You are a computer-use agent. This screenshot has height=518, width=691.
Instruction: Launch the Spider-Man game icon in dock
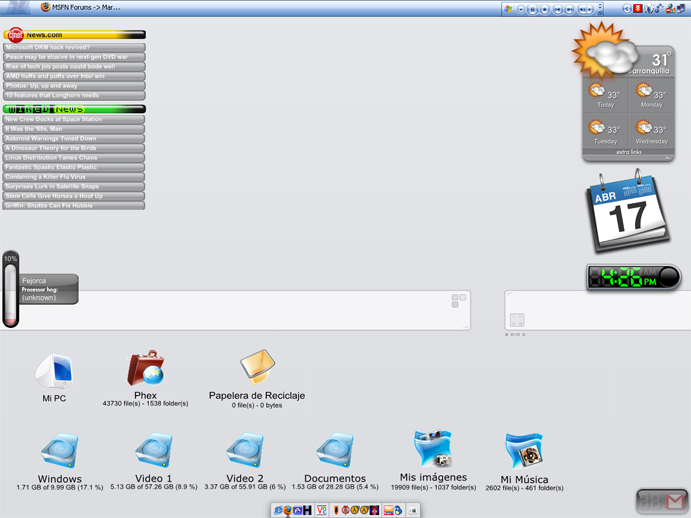click(374, 511)
